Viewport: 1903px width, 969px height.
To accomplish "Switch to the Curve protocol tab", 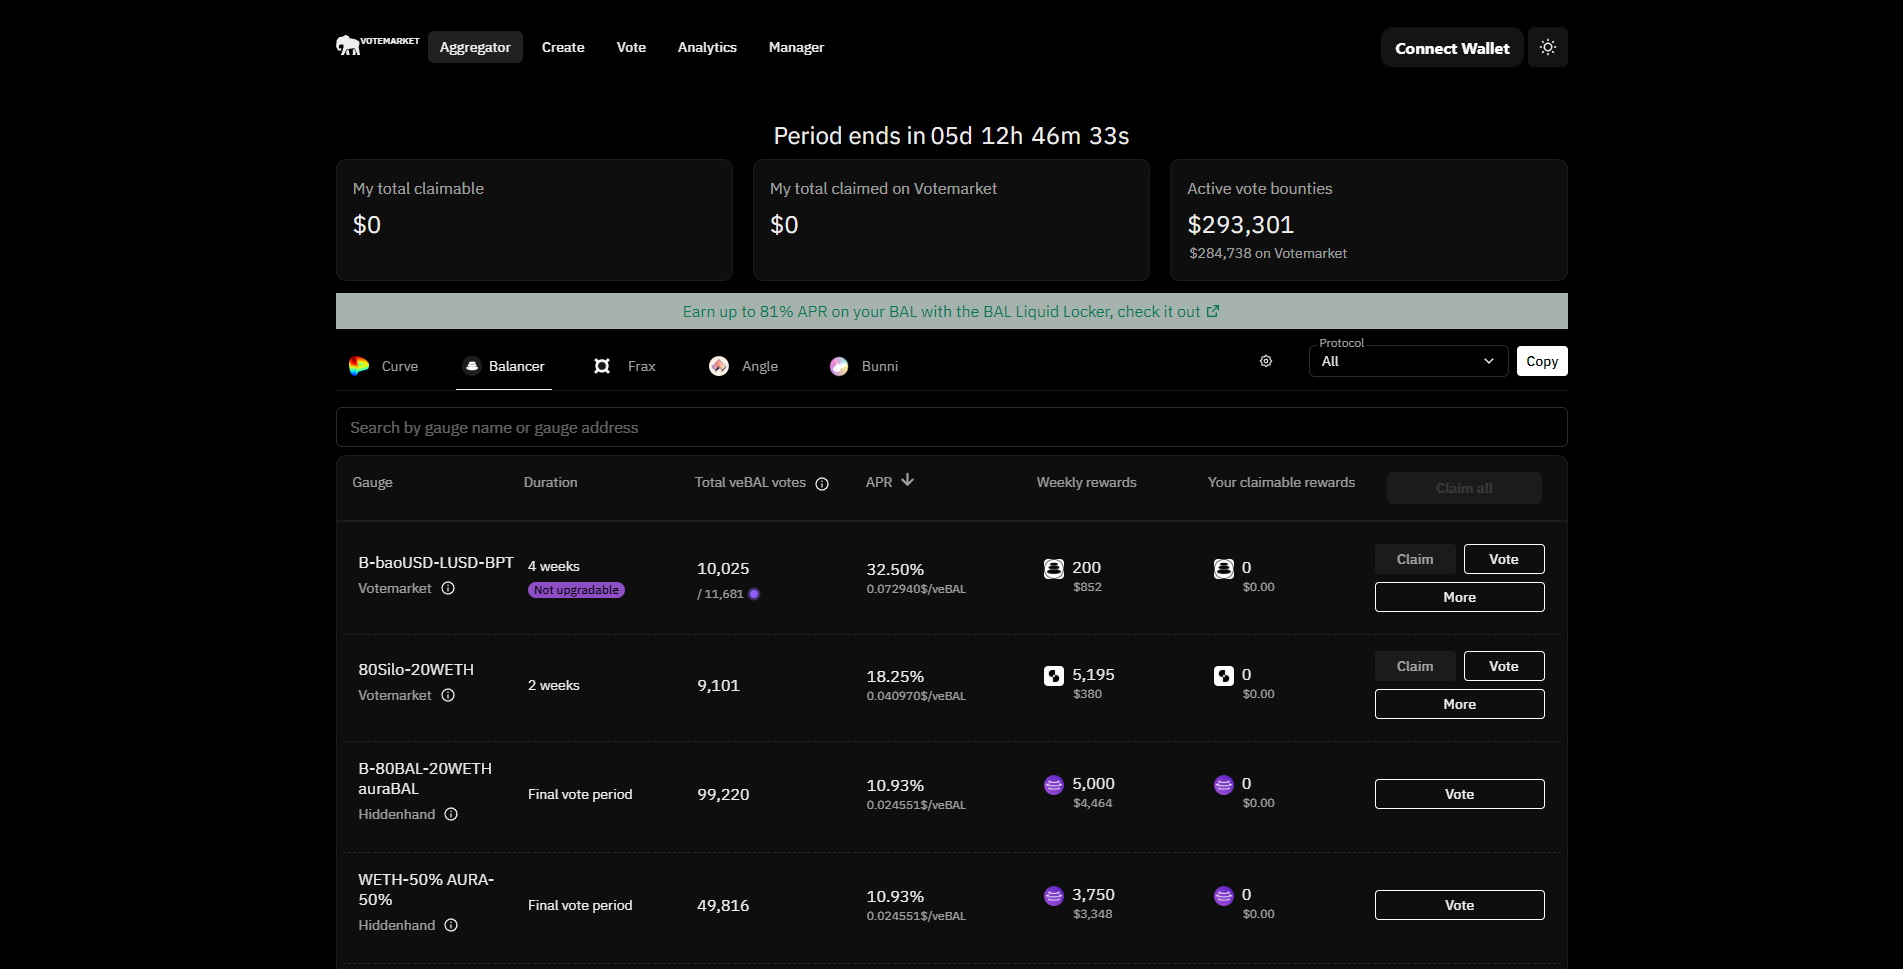I will coord(384,366).
